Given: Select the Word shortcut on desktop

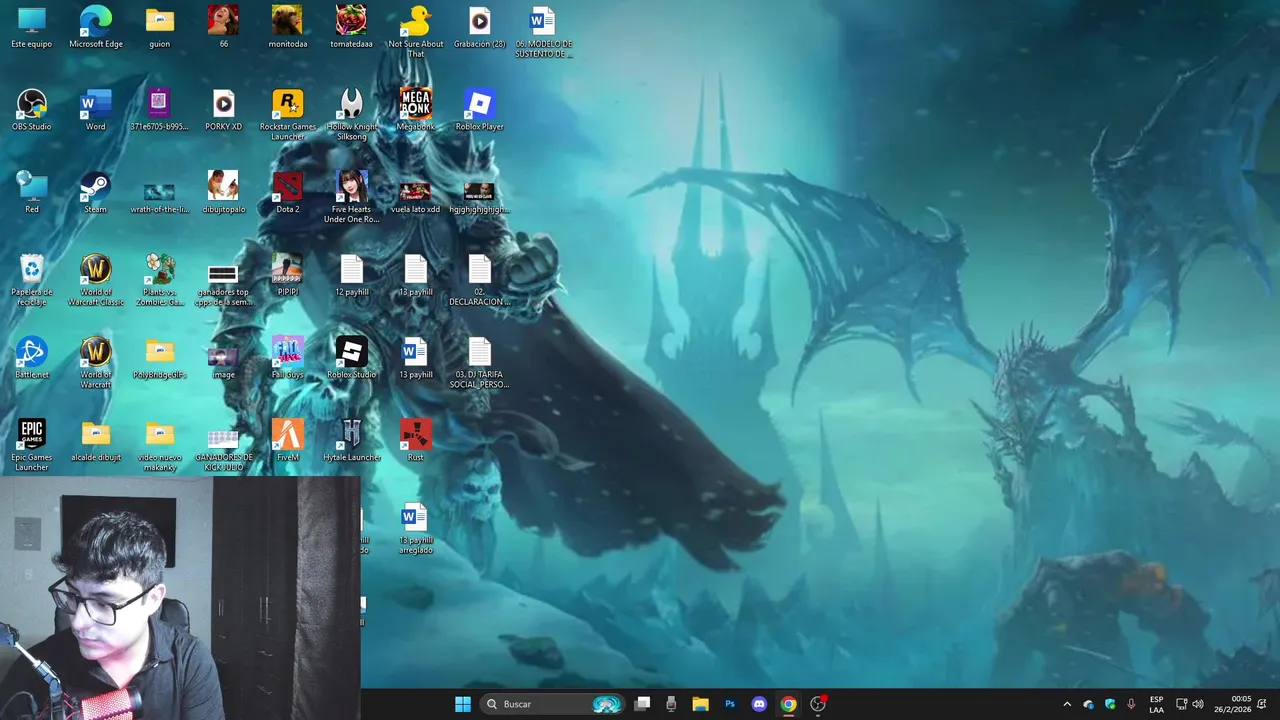Looking at the screenshot, I should tap(96, 111).
